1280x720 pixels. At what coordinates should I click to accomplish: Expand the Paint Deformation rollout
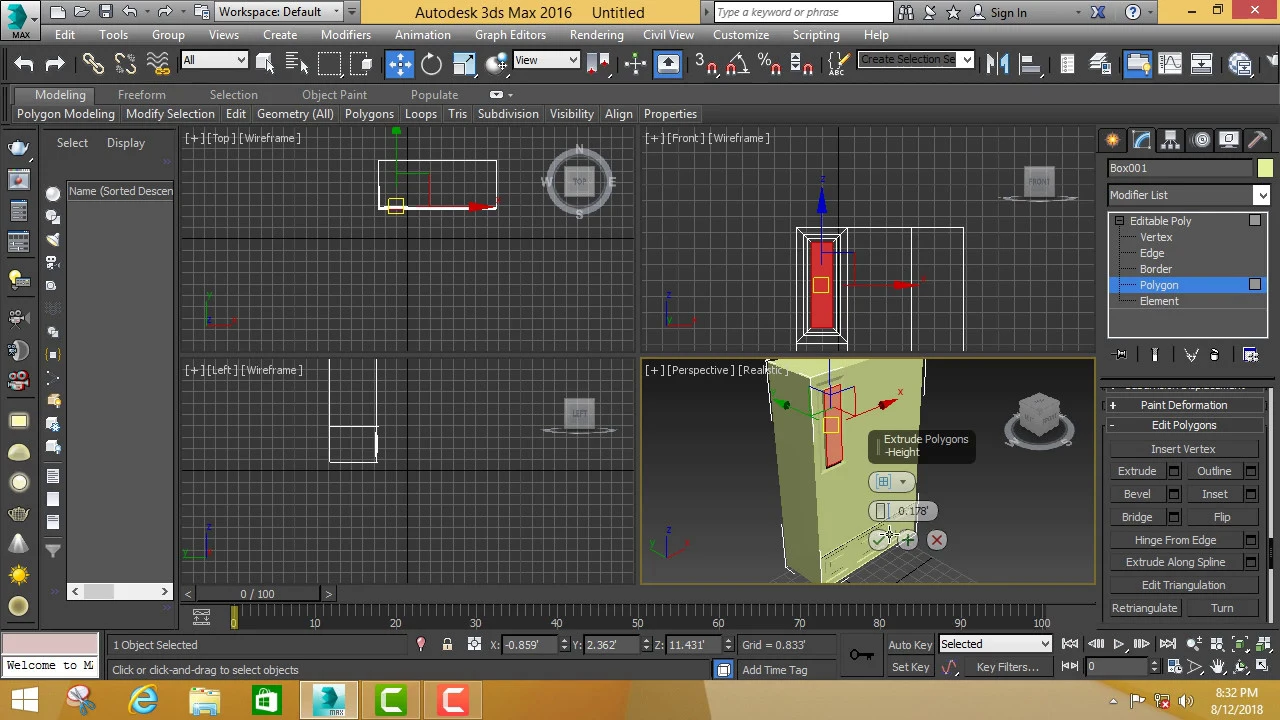[x=1184, y=405]
